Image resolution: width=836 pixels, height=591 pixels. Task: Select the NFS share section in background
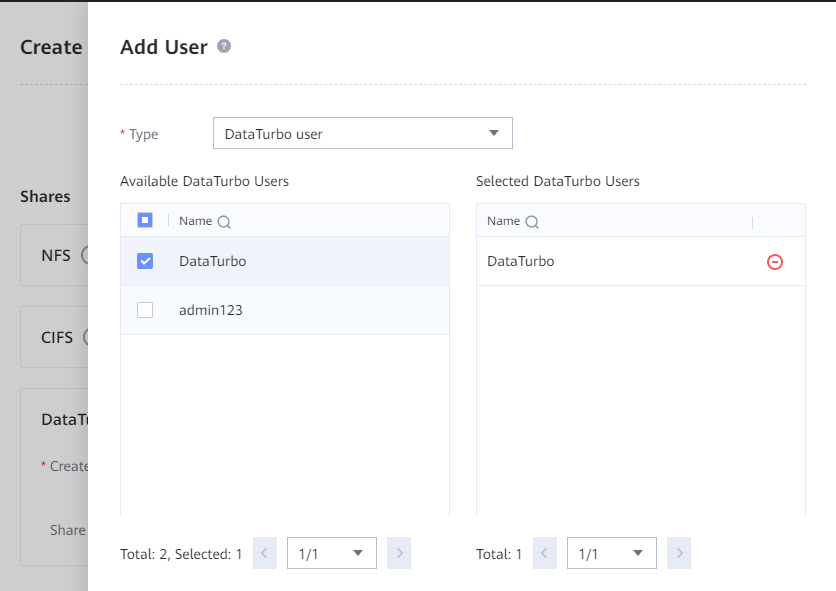55,255
